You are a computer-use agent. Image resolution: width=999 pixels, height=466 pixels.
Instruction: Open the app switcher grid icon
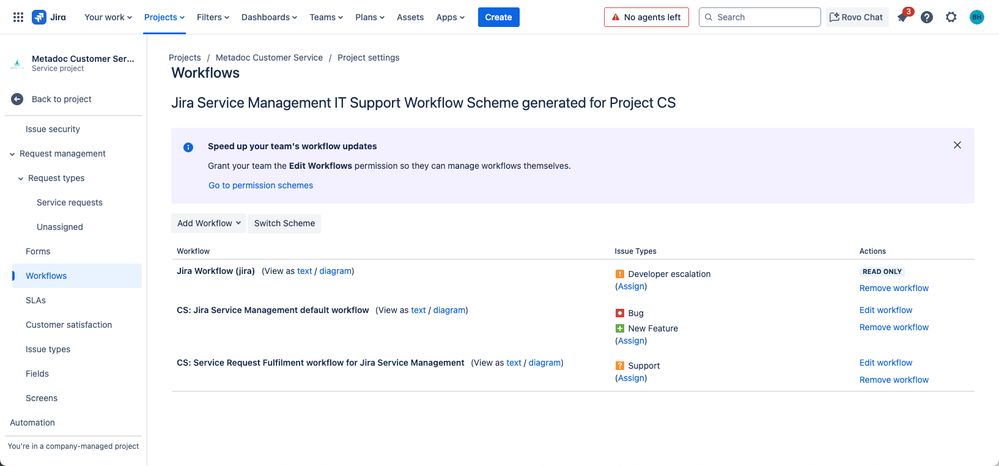click(18, 17)
